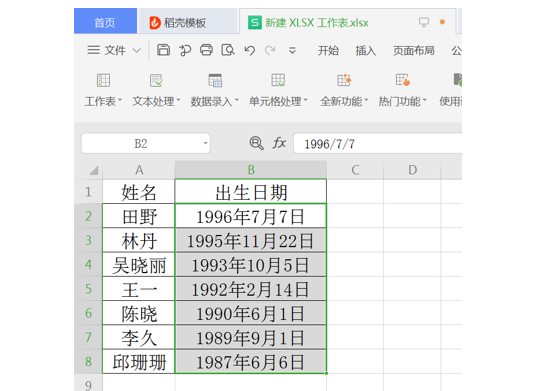Image resolution: width=545 pixels, height=391 pixels.
Task: Open the 插入 ribbon tab
Action: 366,51
